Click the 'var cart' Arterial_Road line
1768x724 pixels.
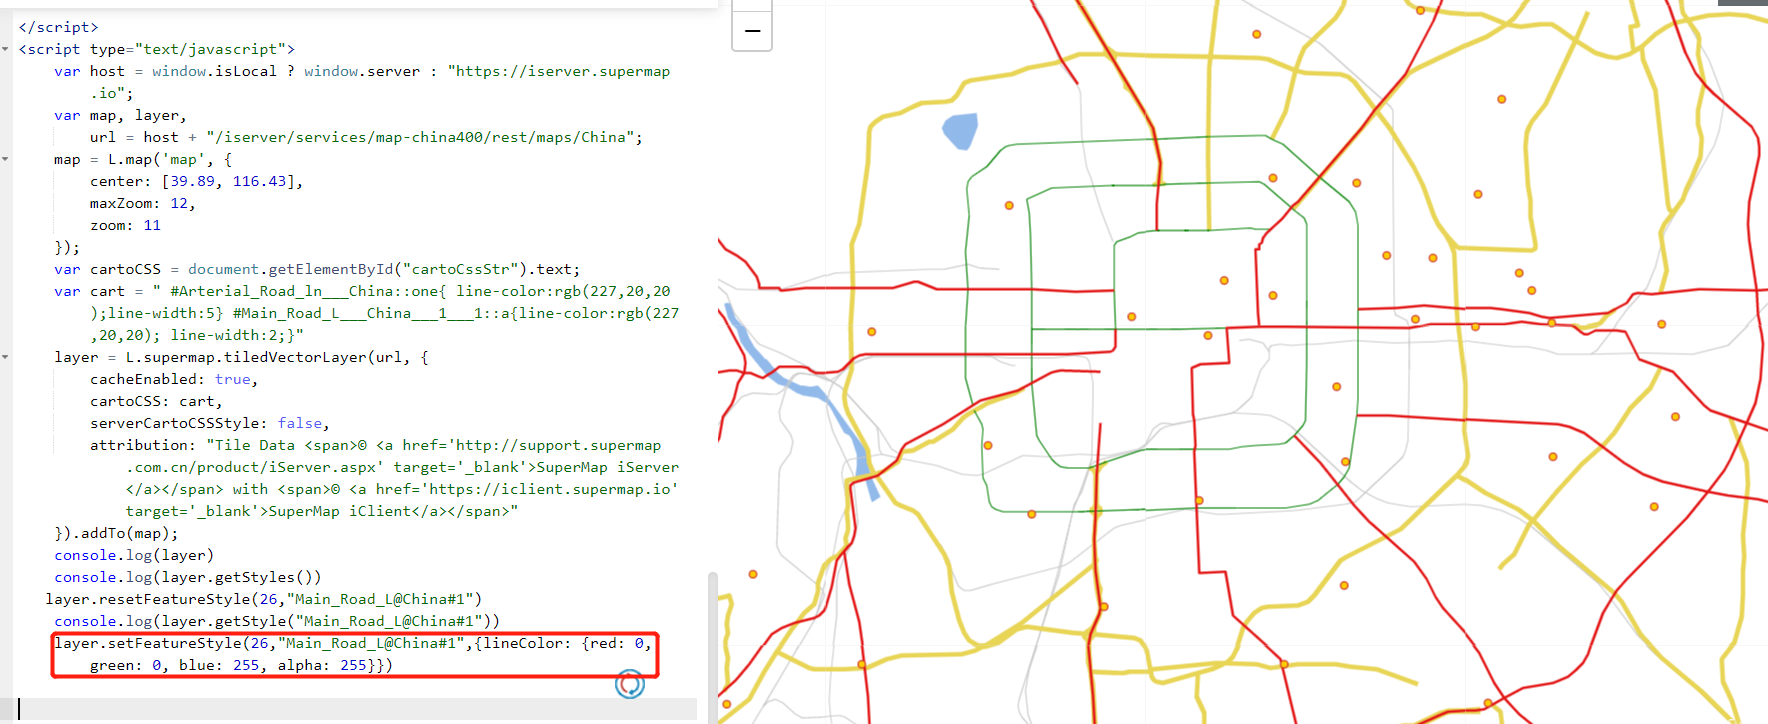(x=362, y=291)
